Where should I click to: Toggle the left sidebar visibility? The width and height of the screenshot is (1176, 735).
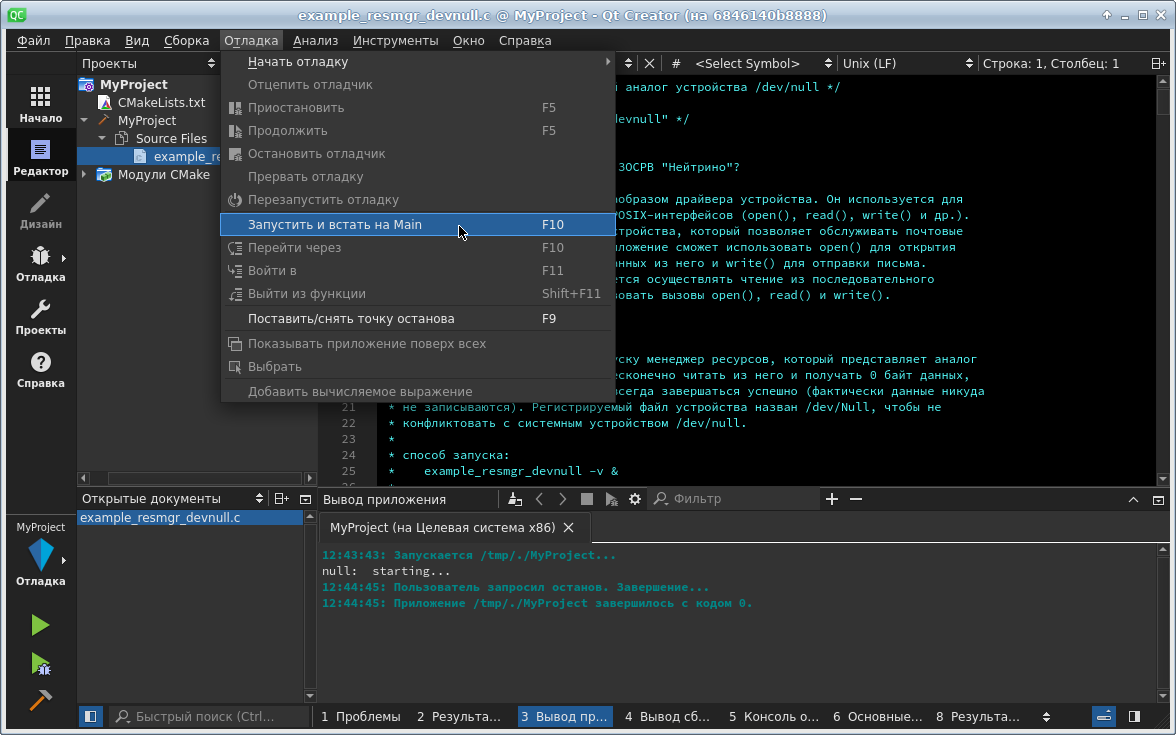click(x=91, y=716)
